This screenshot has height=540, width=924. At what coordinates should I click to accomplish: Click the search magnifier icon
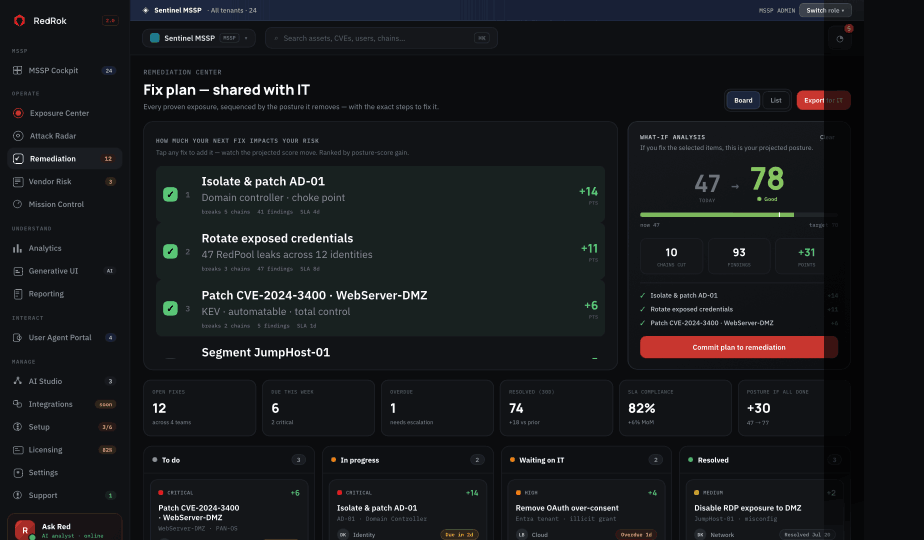click(x=276, y=38)
